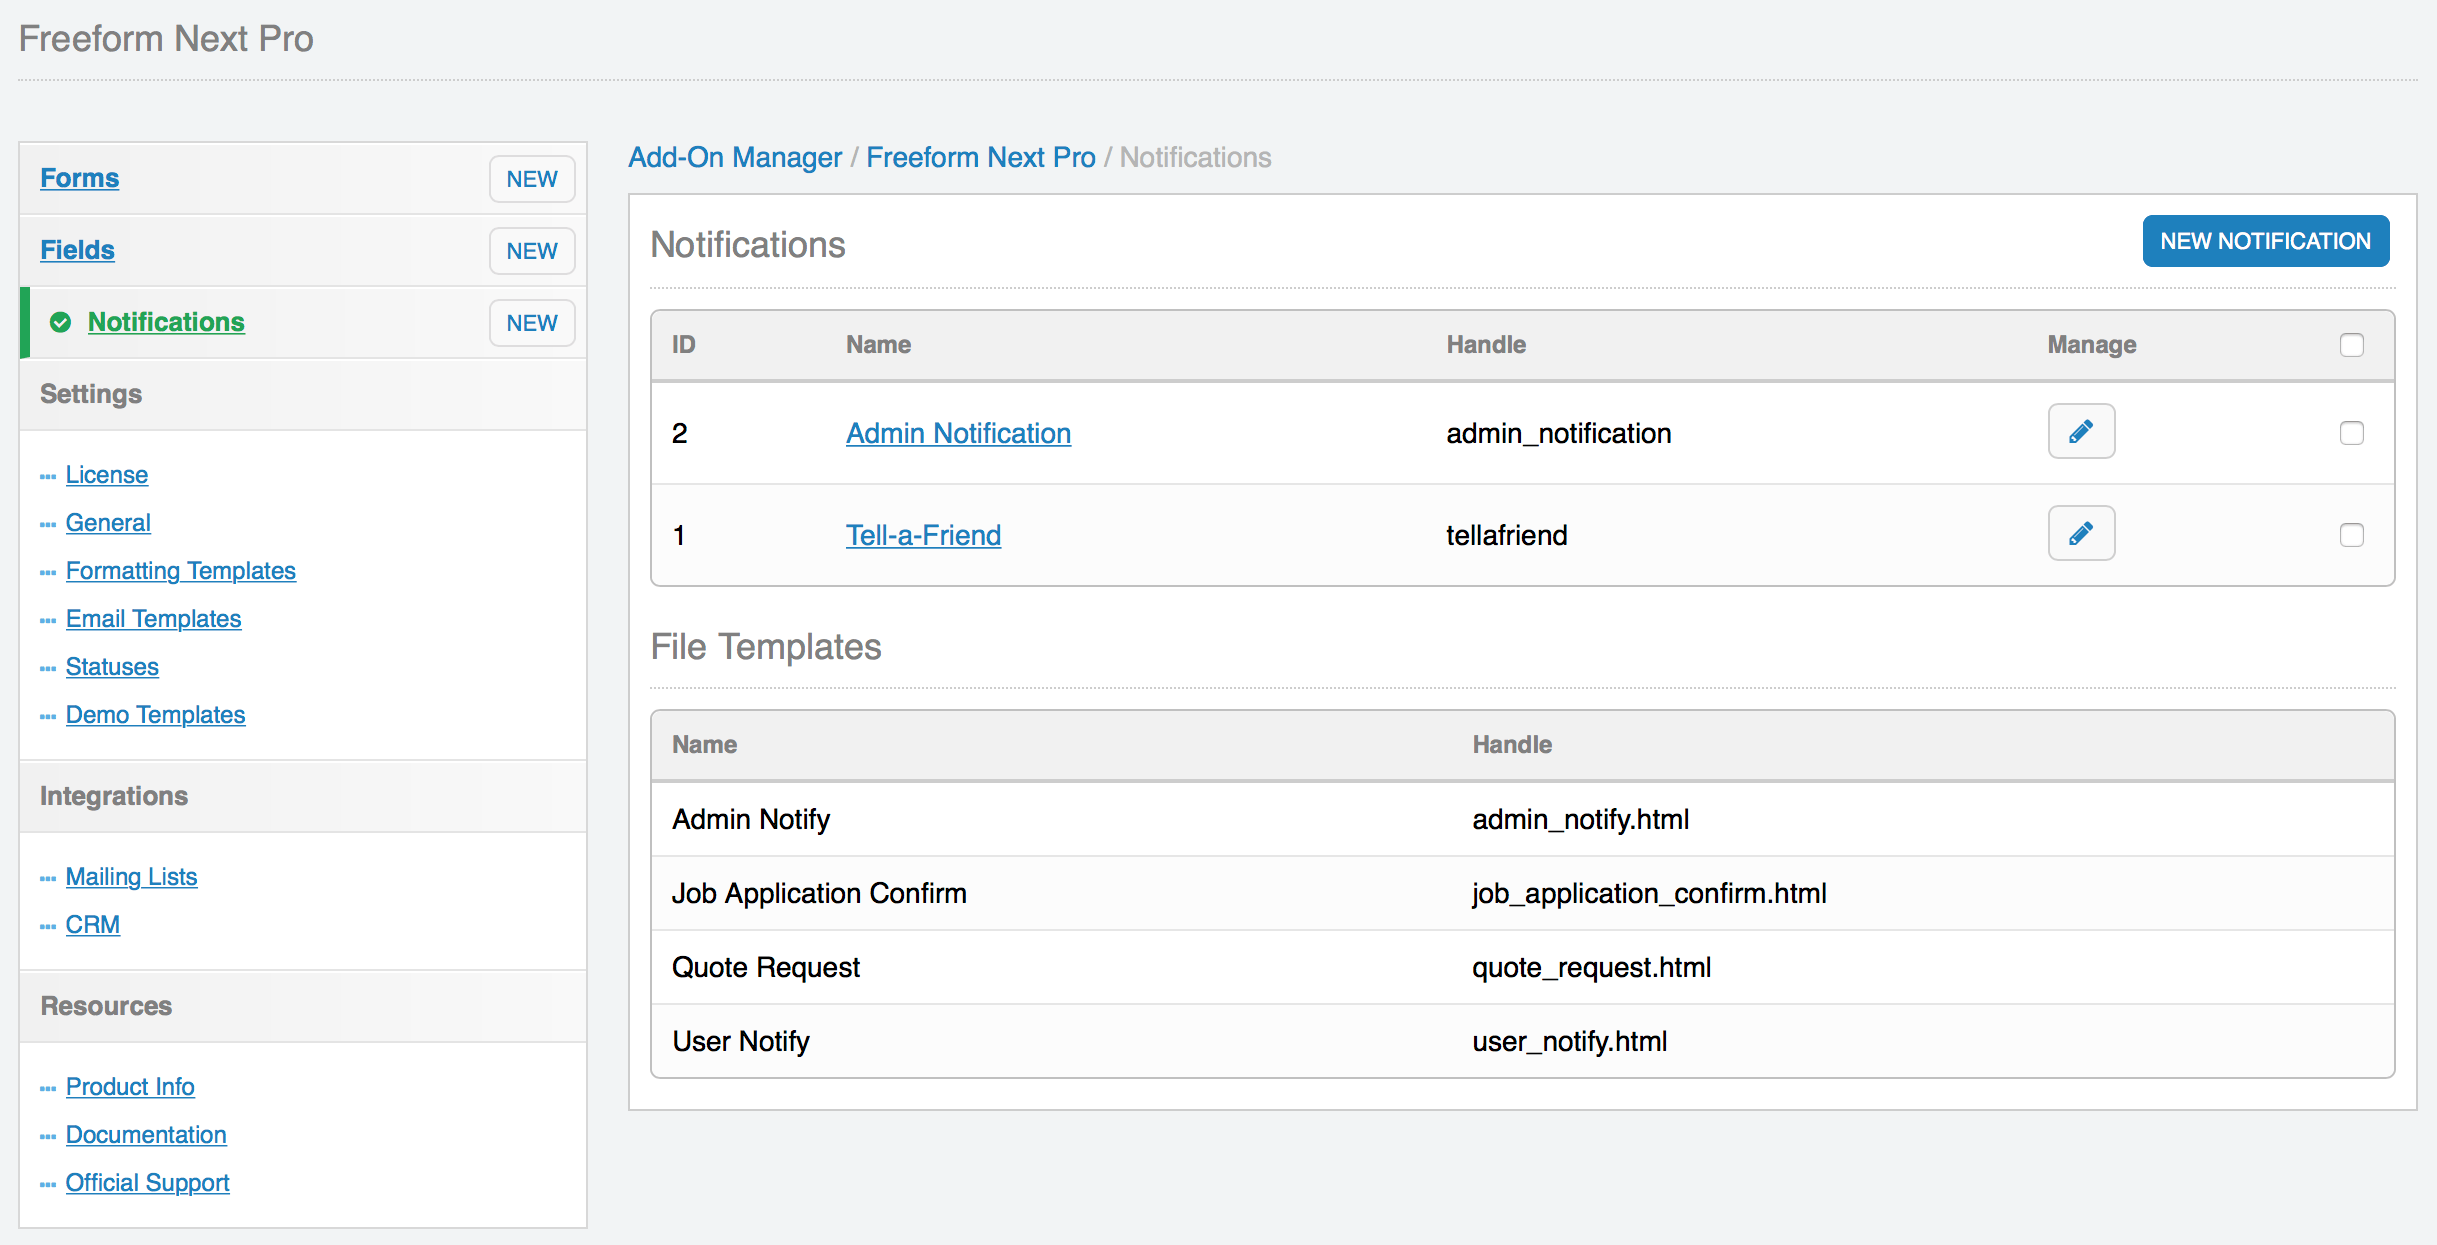Click the Admin Notify template row
The width and height of the screenshot is (2437, 1245).
[x=1522, y=819]
